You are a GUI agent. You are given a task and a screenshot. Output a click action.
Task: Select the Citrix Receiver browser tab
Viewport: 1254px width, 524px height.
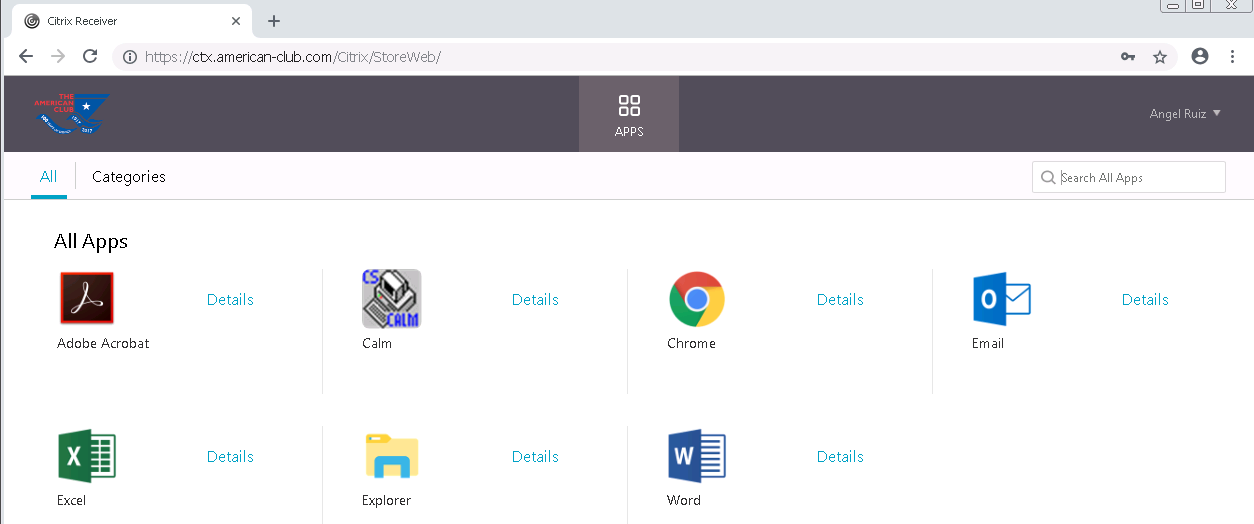click(132, 21)
